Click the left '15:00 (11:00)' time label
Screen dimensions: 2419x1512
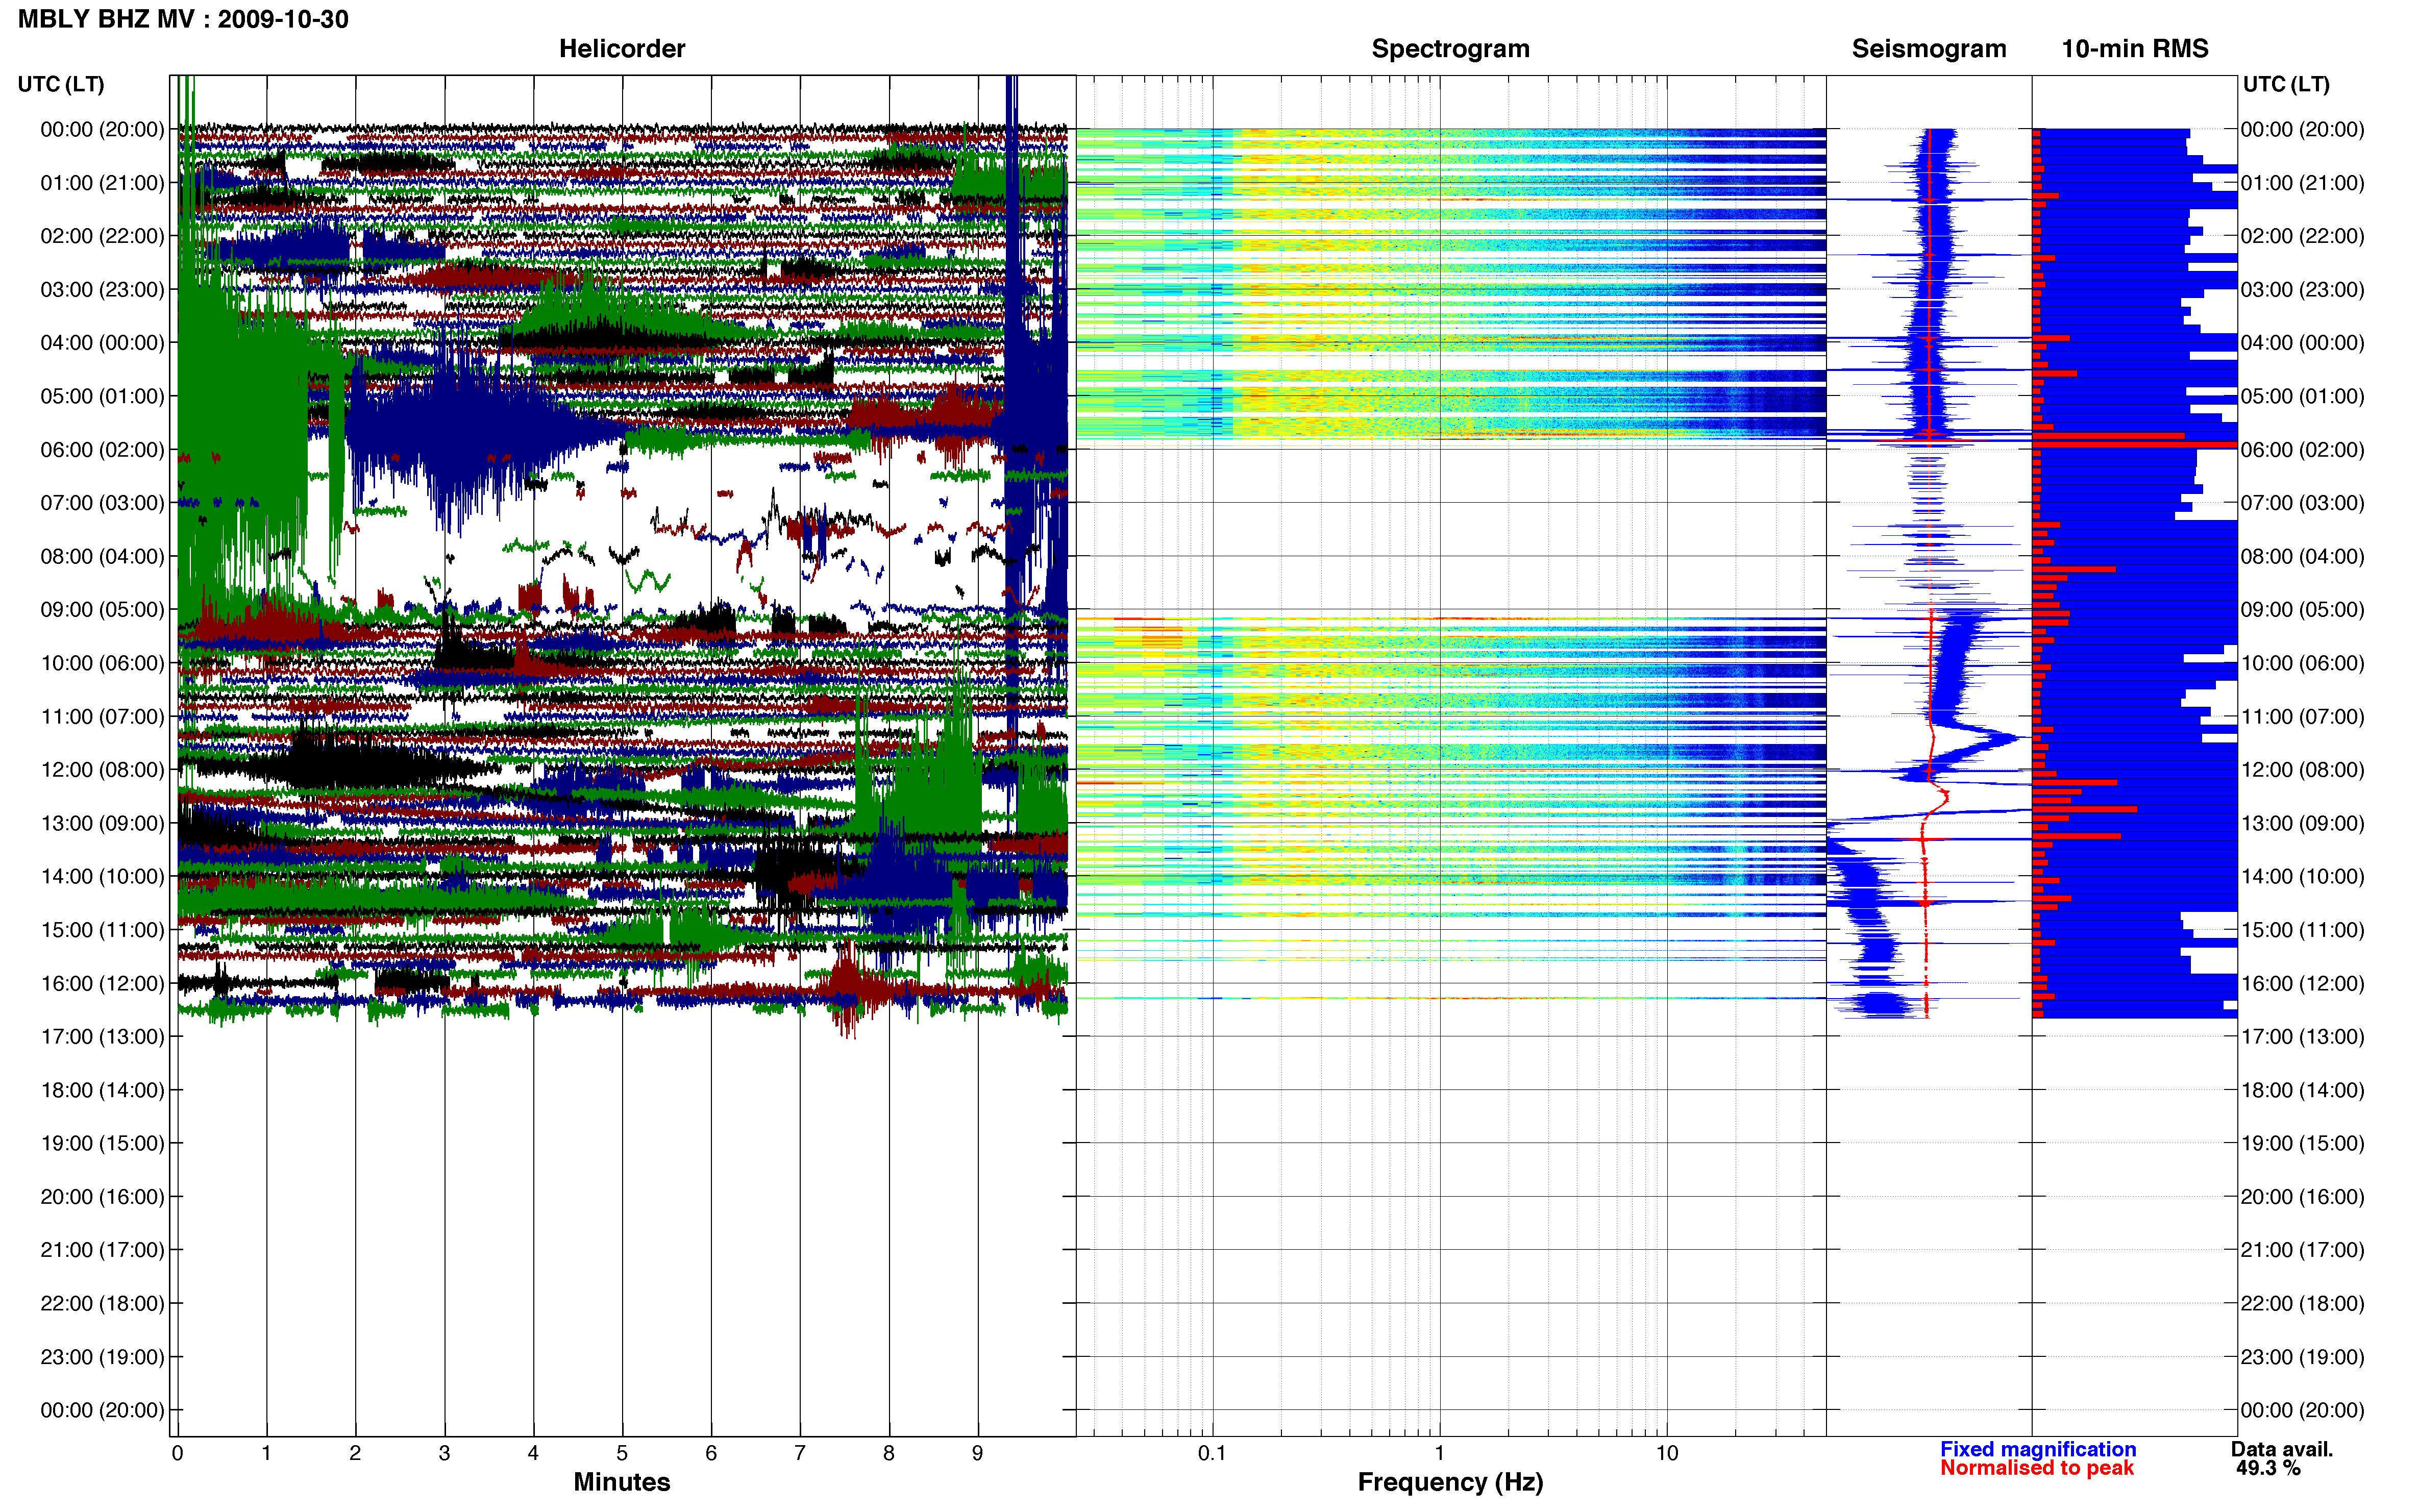[102, 930]
